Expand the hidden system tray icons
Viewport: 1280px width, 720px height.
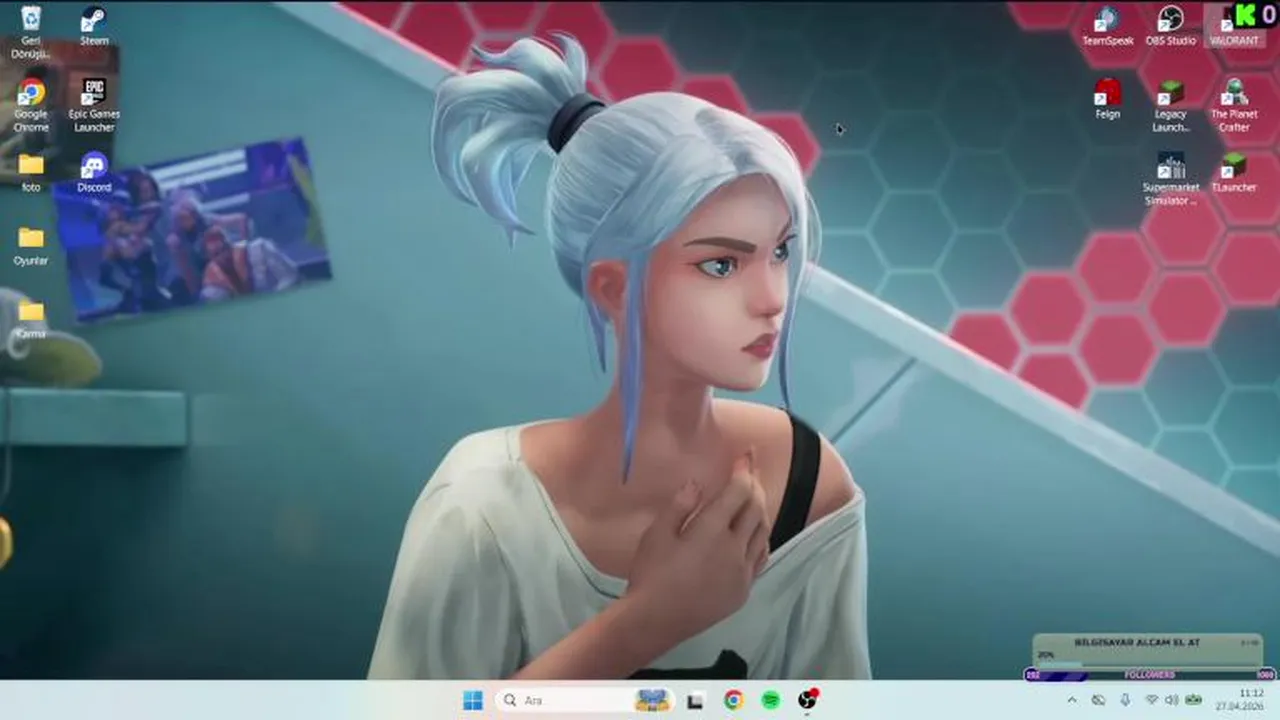[1072, 700]
